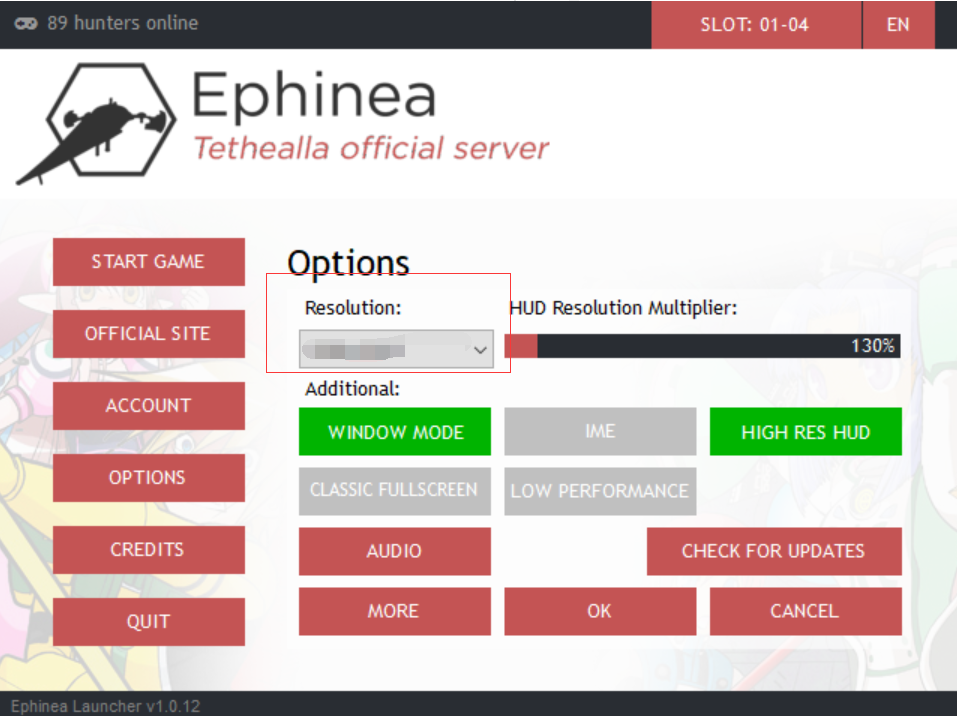Go to the ACCOUNT section
Viewport: 957px width, 716px height.
148,406
